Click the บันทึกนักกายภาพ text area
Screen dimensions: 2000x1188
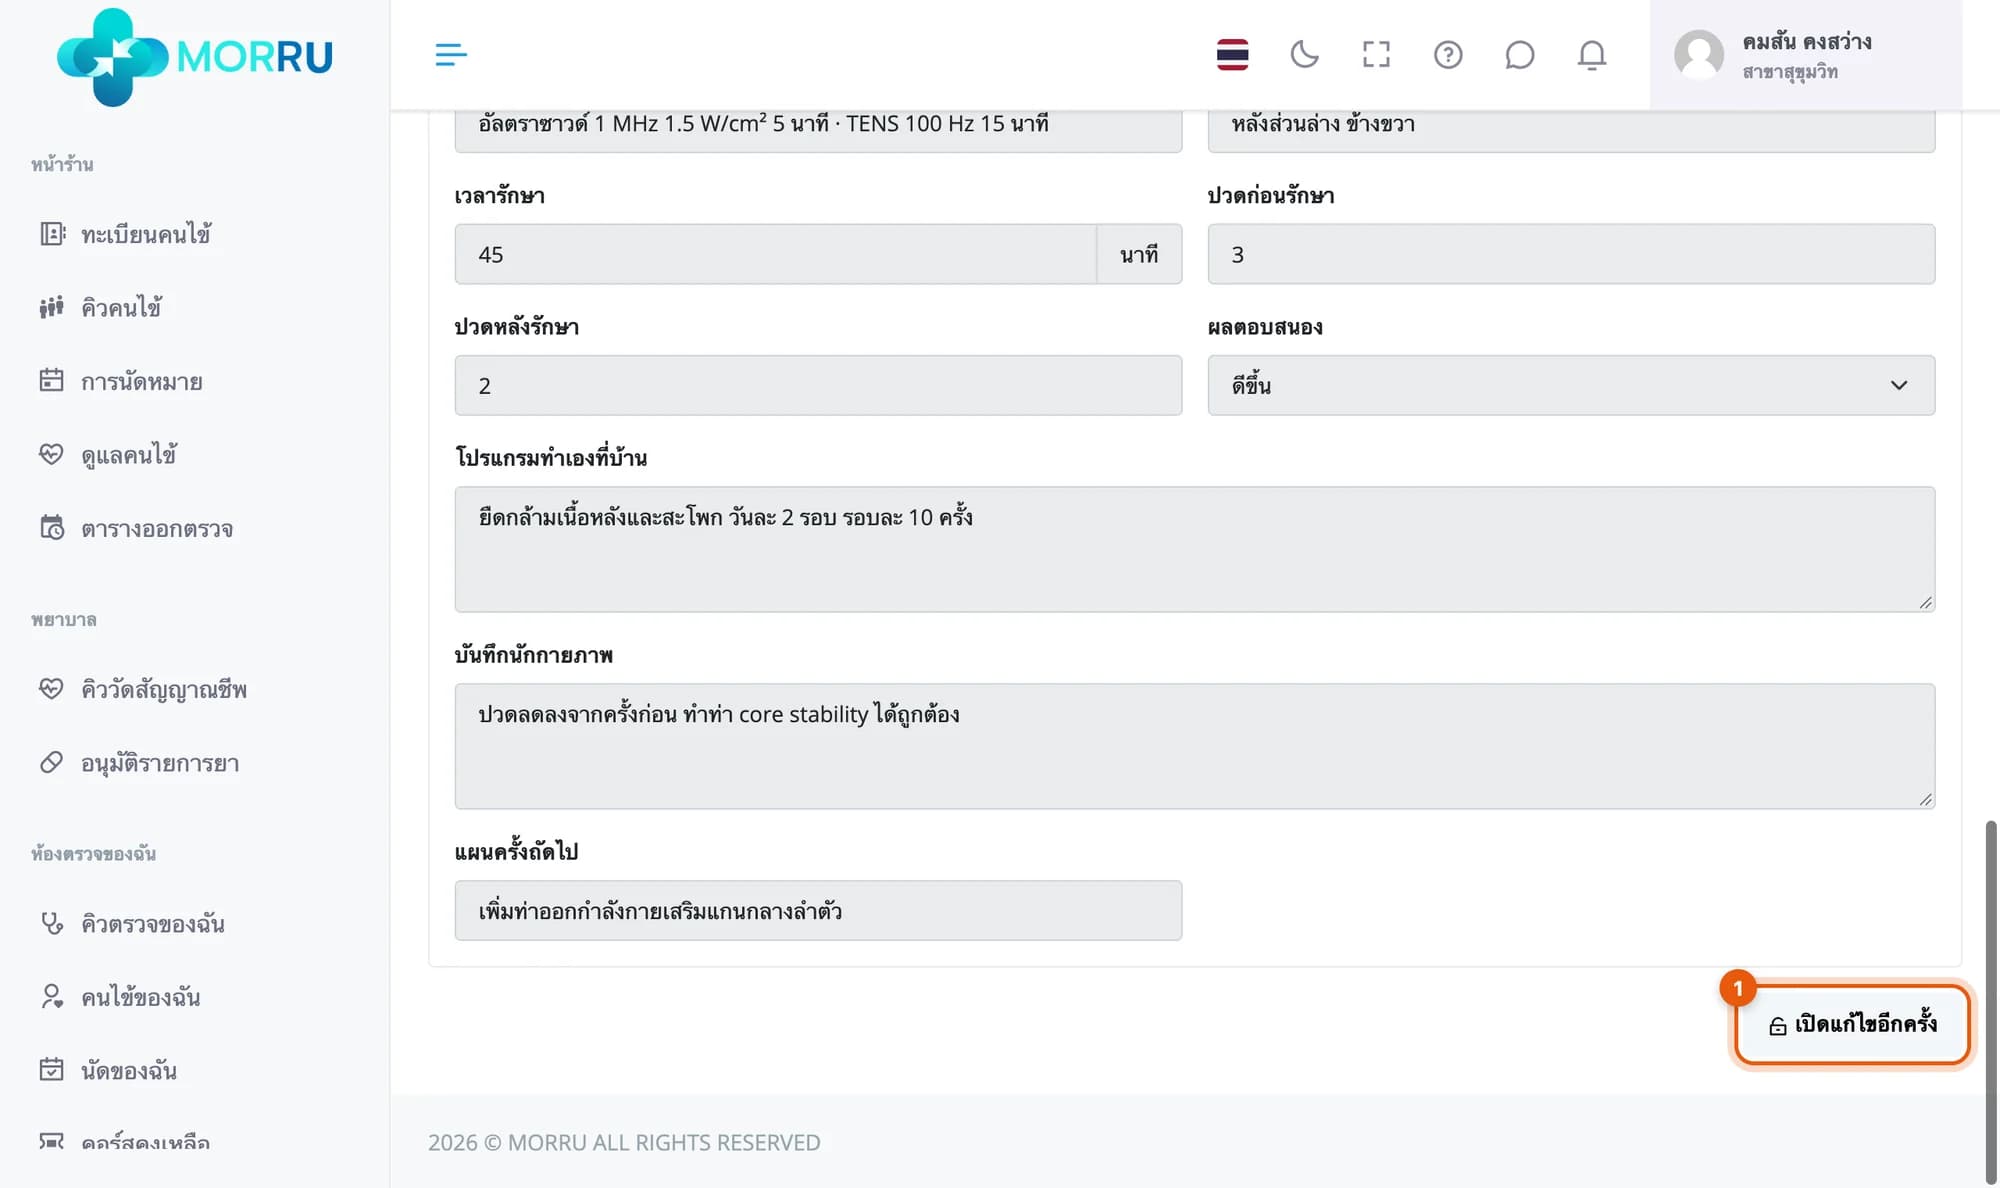1195,746
